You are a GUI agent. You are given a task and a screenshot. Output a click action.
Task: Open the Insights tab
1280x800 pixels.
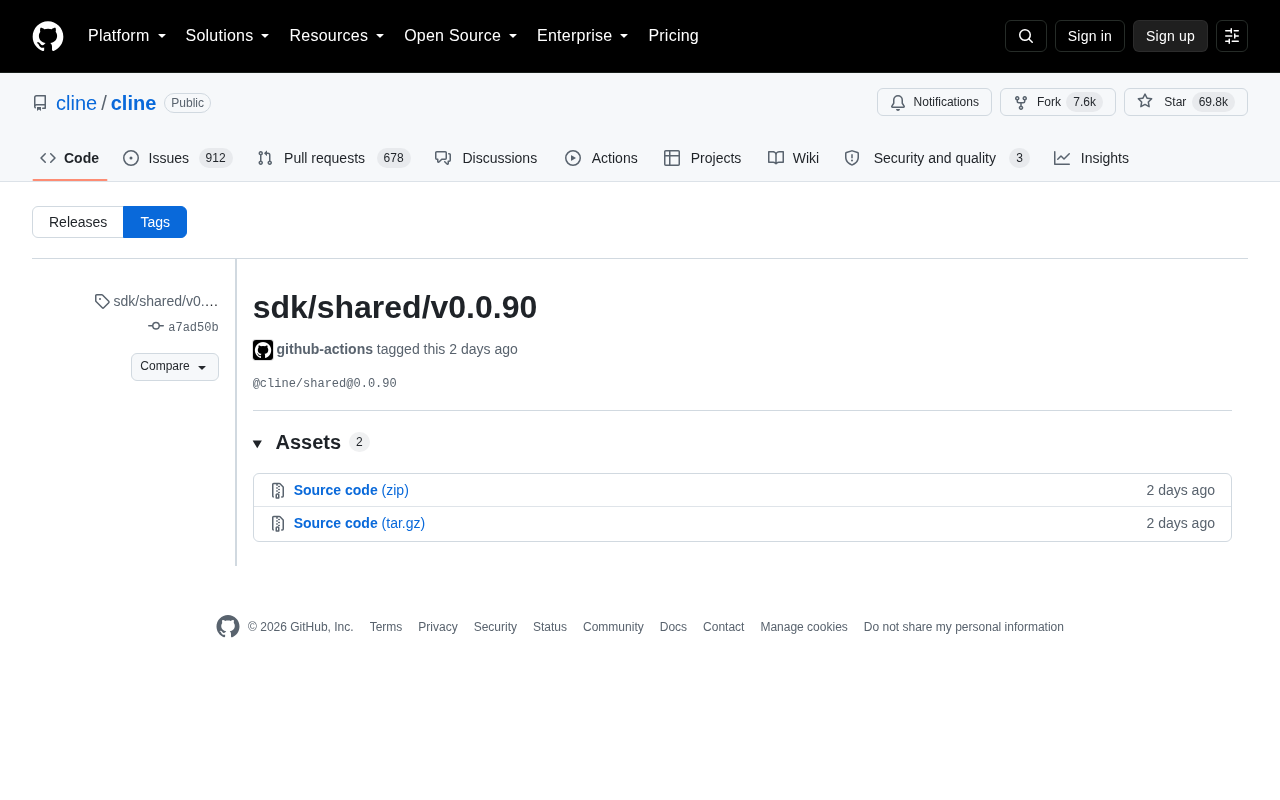(1091, 158)
